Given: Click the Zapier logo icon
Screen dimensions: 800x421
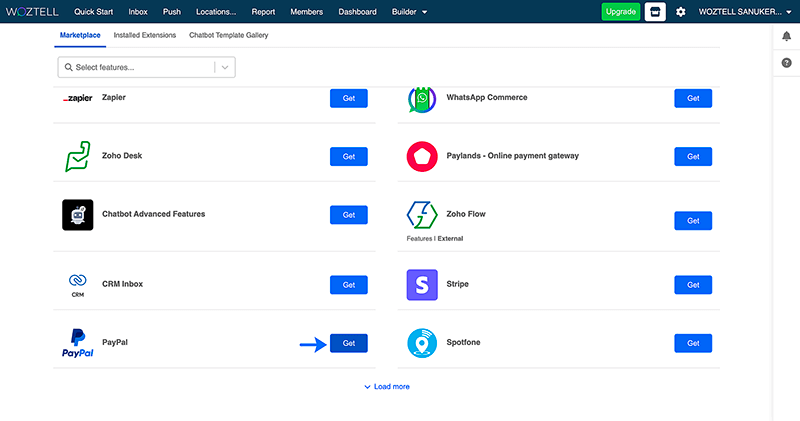Looking at the screenshot, I should 78,98.
